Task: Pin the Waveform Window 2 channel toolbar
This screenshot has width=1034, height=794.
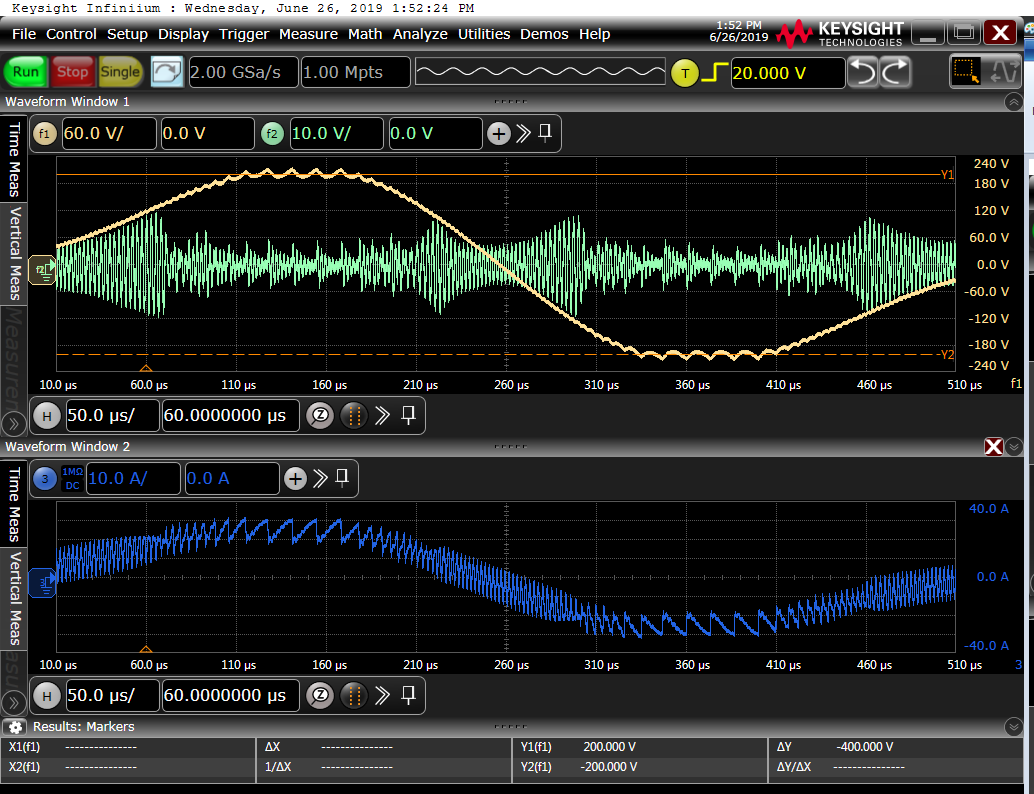Action: point(341,478)
